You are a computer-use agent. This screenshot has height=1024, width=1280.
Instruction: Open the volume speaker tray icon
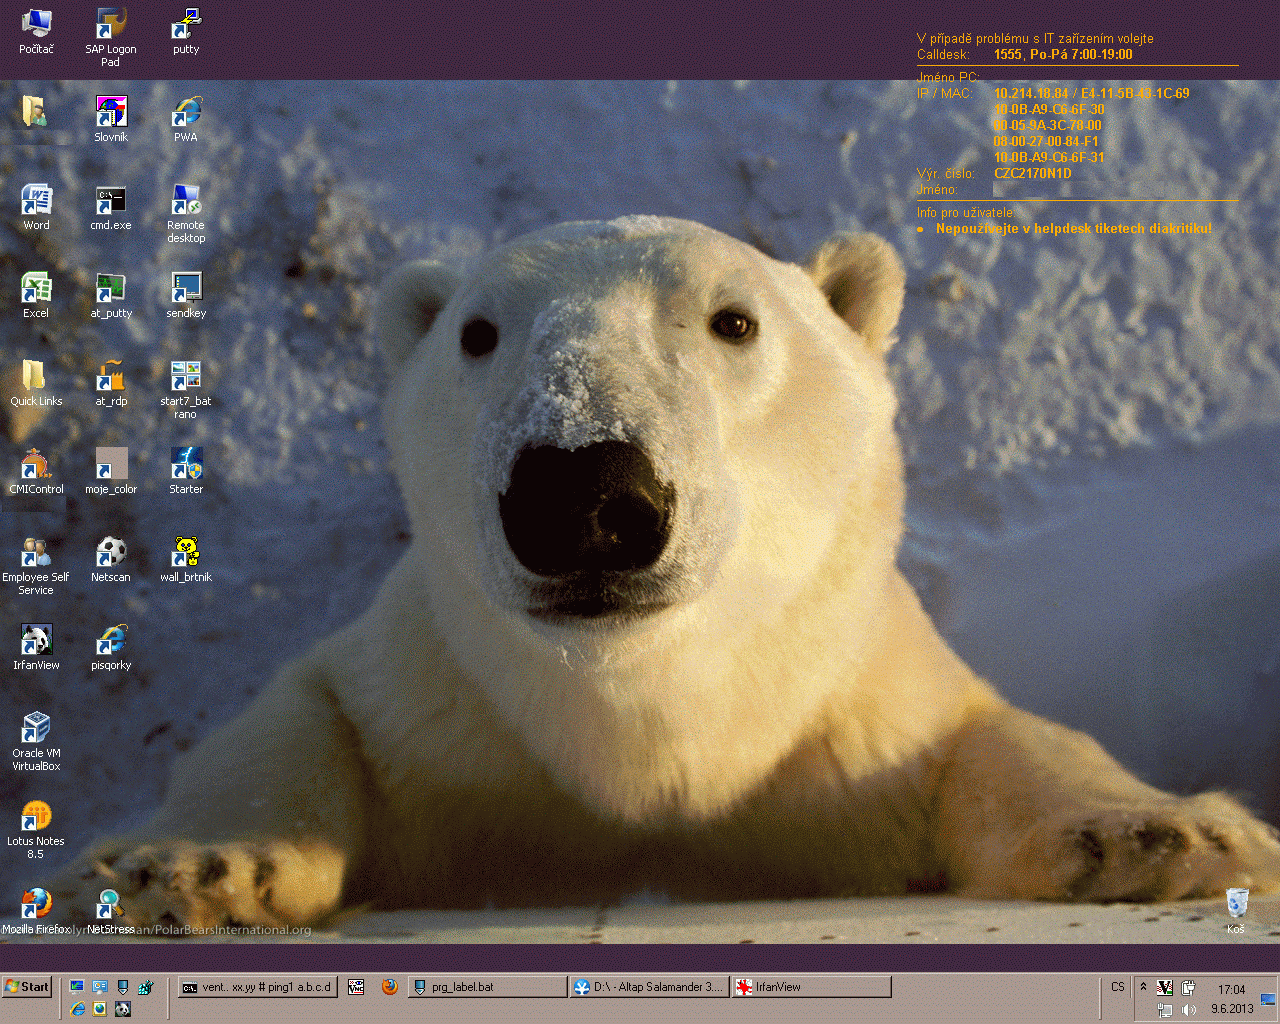[x=1188, y=1010]
